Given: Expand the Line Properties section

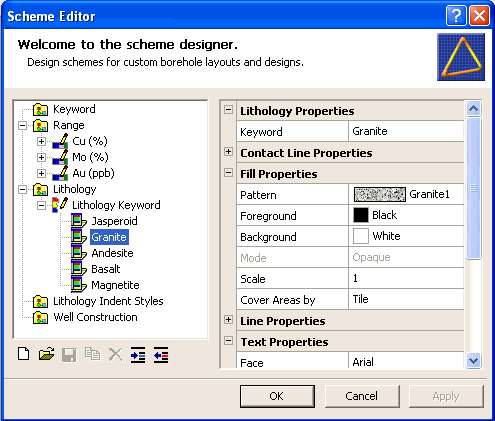Looking at the screenshot, I should coord(228,320).
